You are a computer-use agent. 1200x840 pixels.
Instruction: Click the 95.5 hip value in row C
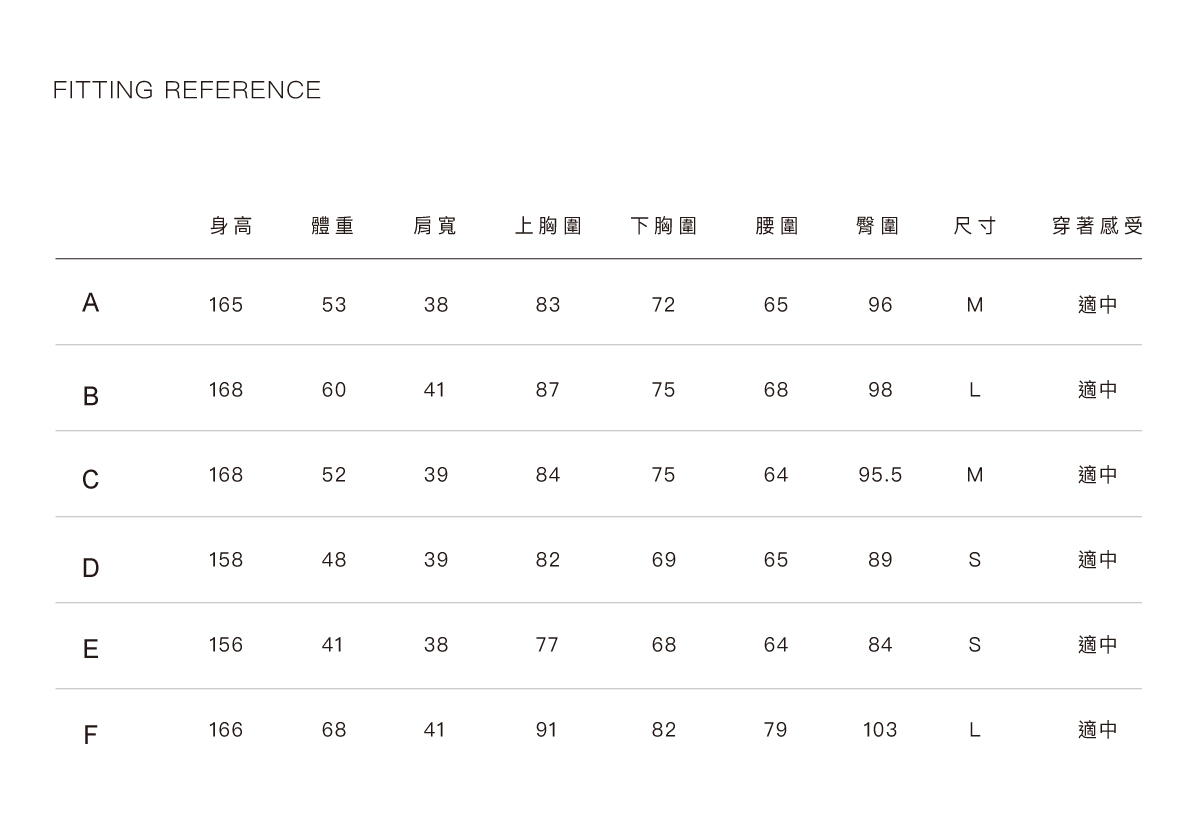click(x=880, y=475)
